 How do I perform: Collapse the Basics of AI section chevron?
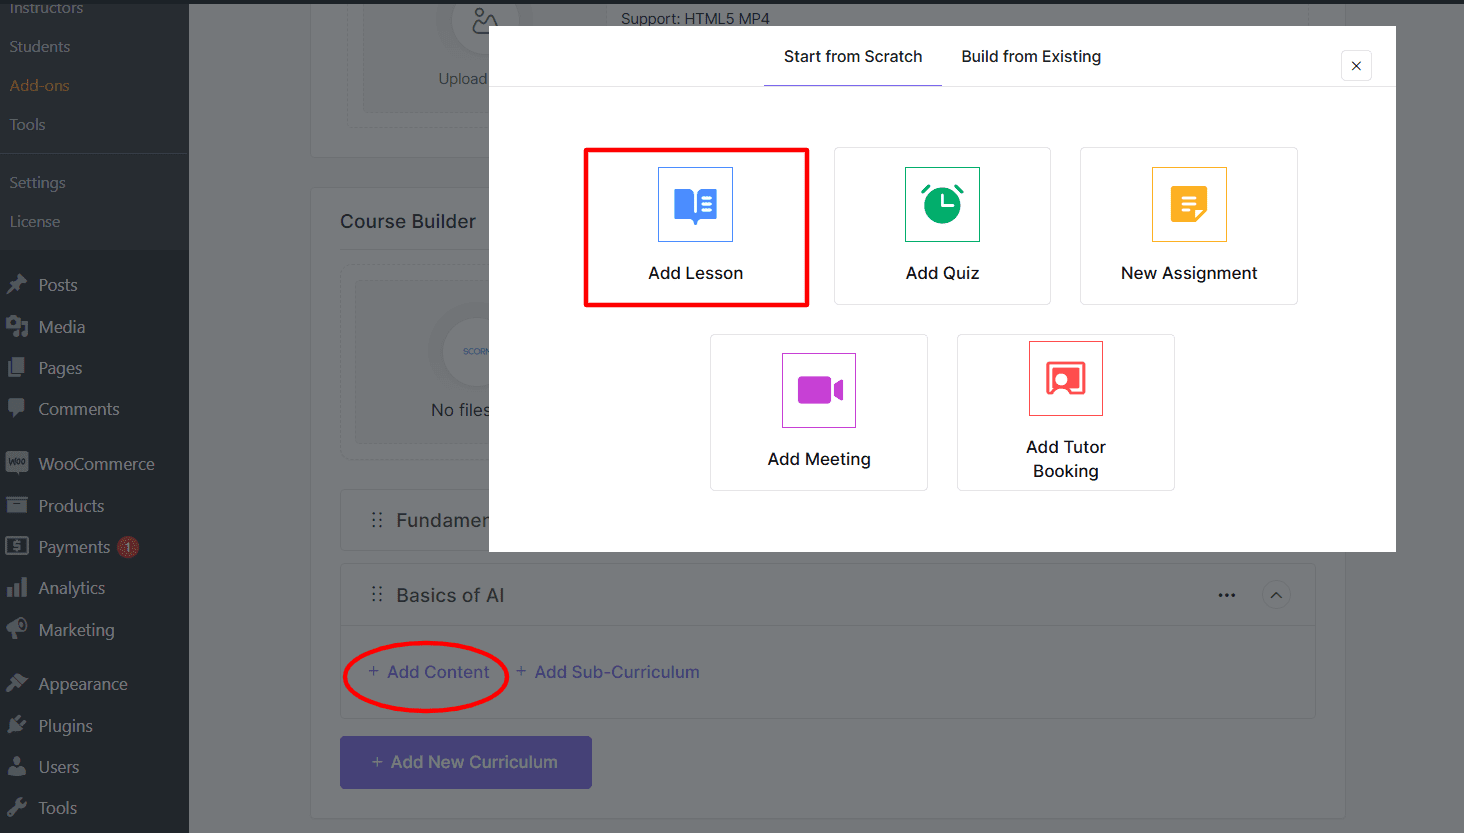pos(1276,595)
